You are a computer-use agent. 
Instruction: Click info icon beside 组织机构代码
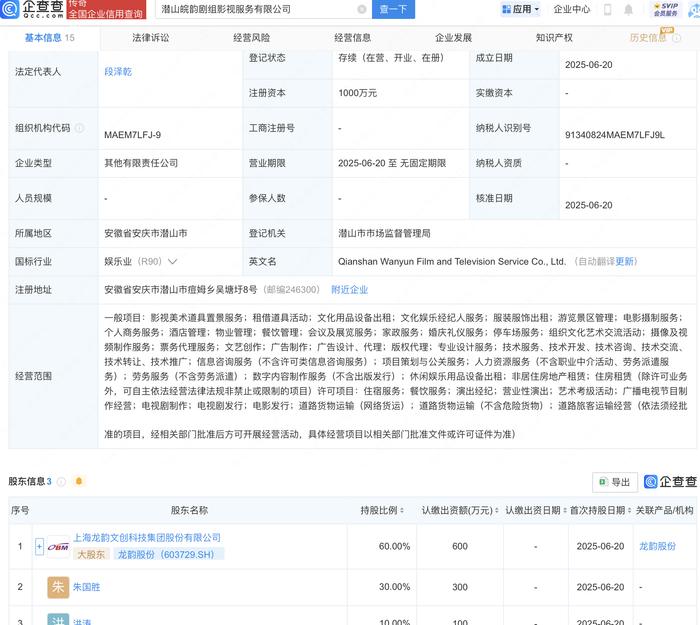79,128
